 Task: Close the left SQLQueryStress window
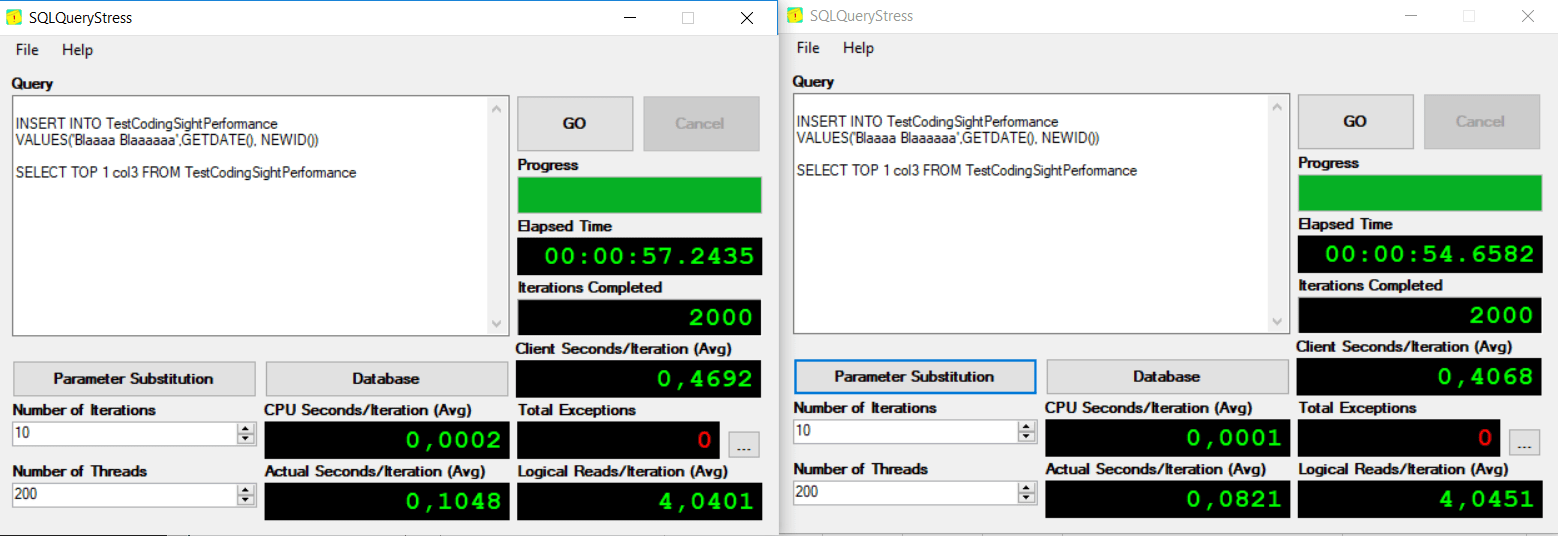pyautogui.click(x=747, y=18)
